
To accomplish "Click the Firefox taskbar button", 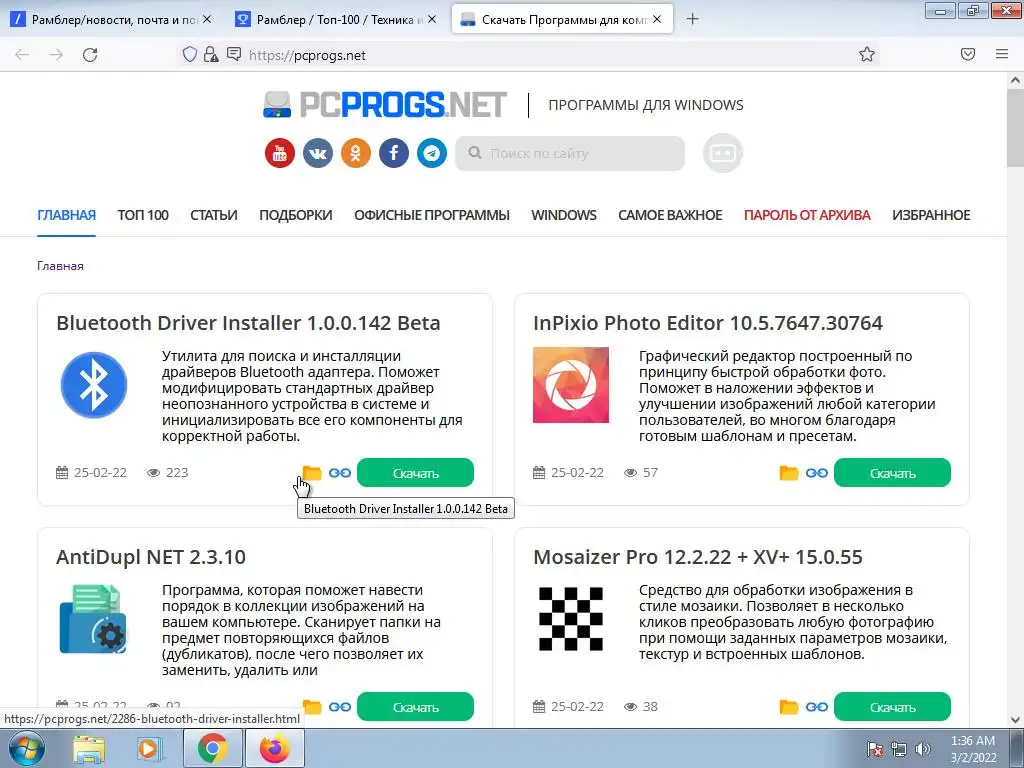I will click(275, 748).
